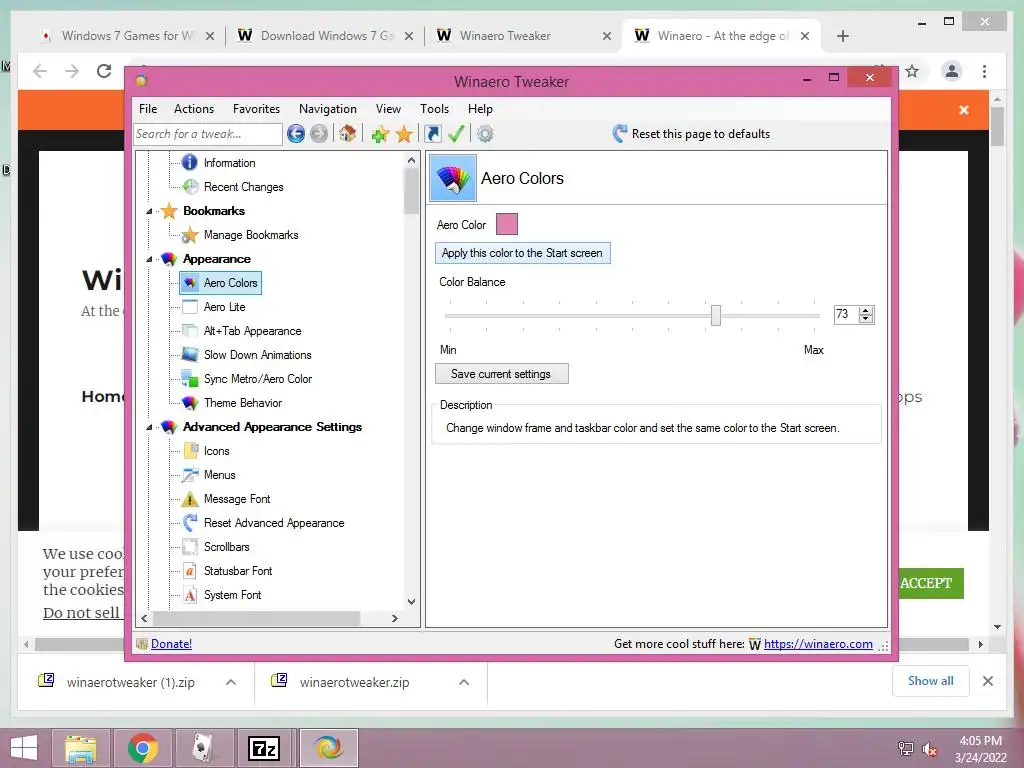Open the Navigation menu
This screenshot has height=768, width=1024.
click(x=328, y=109)
